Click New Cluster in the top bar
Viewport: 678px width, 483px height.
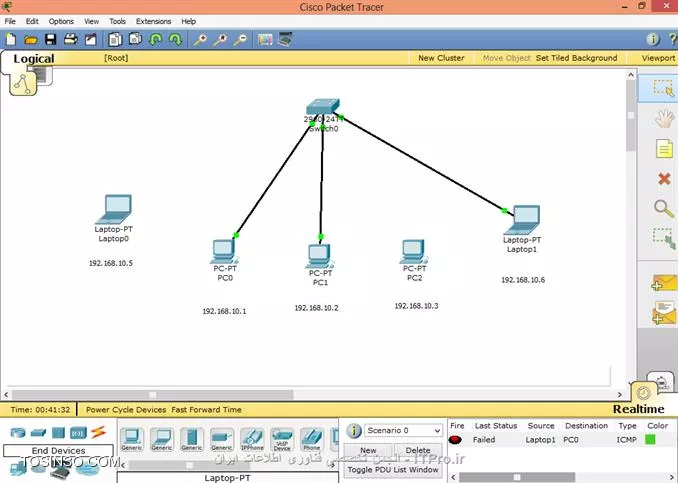[x=441, y=58]
